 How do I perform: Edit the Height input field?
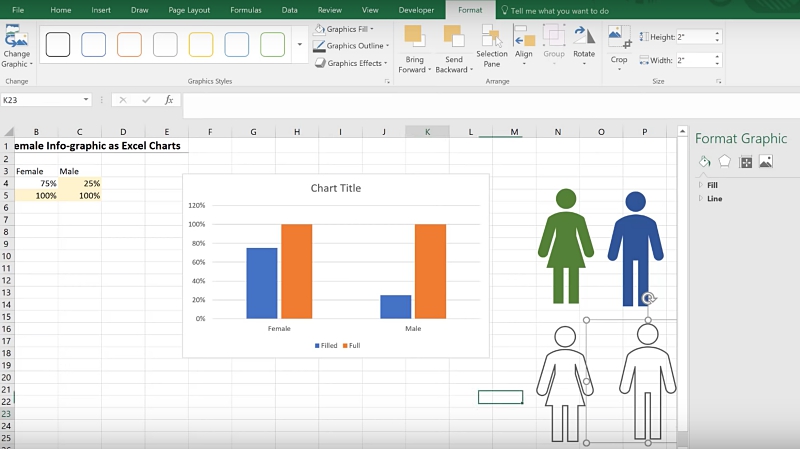click(x=694, y=37)
